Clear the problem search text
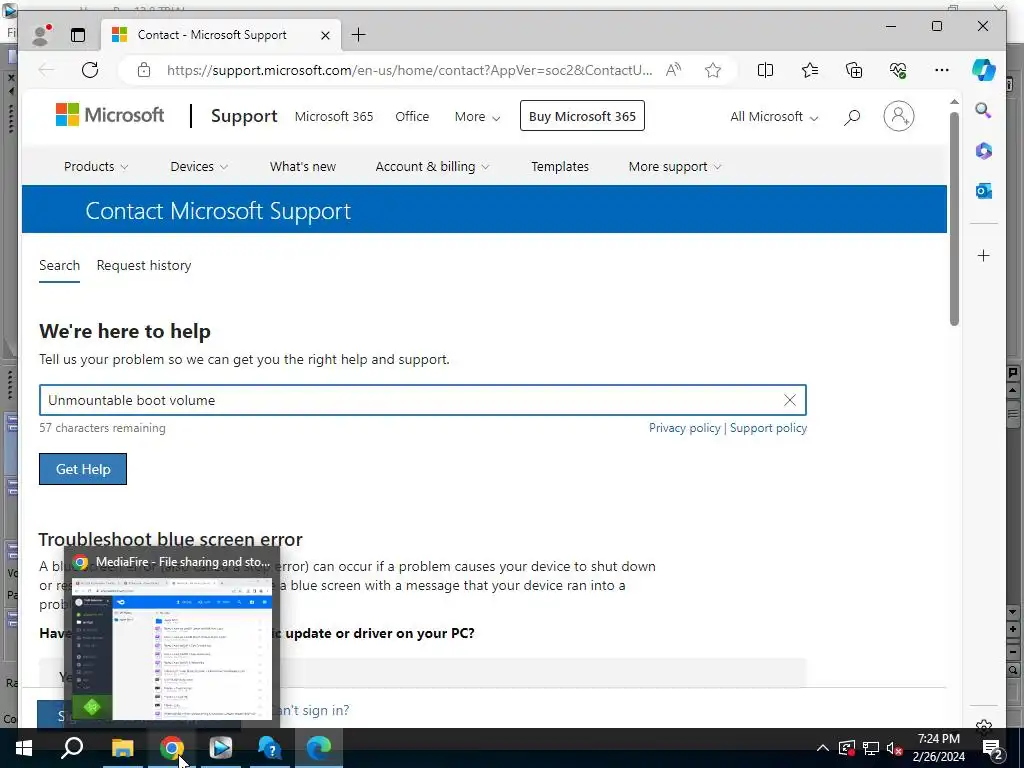The width and height of the screenshot is (1024, 768). 790,400
